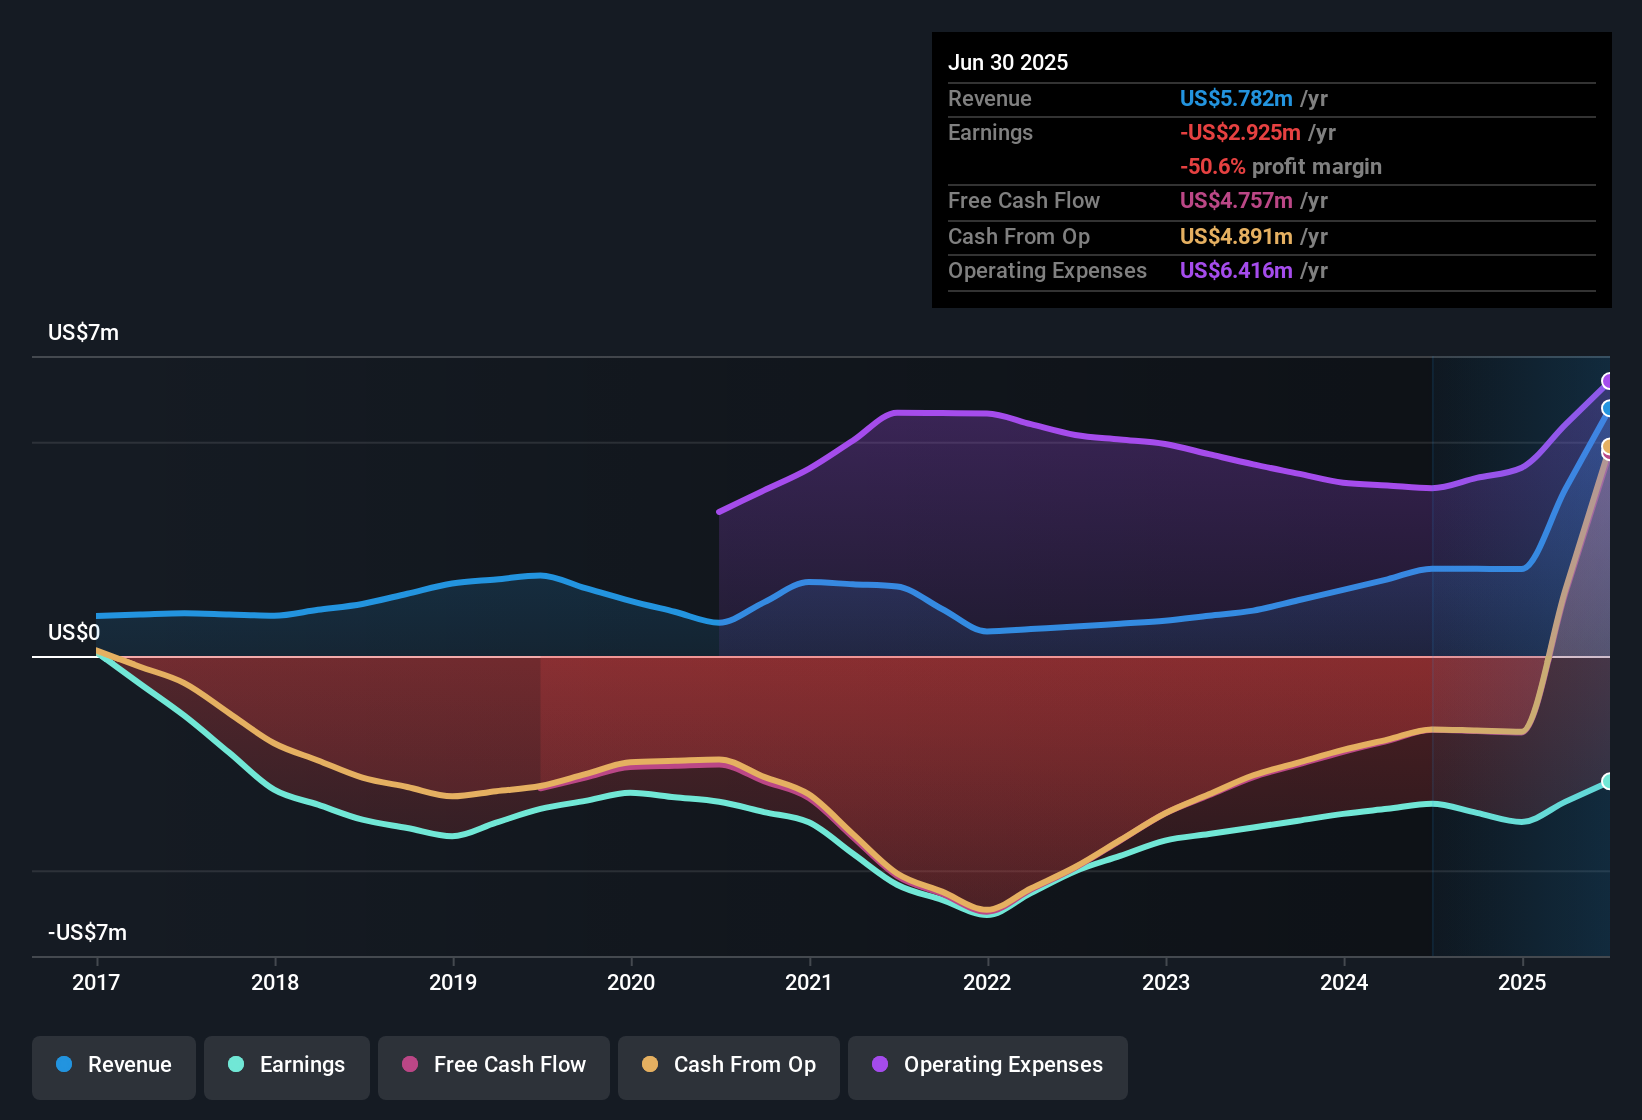Click the teal Earnings endpoint marker
1642x1120 pixels.
point(1607,781)
